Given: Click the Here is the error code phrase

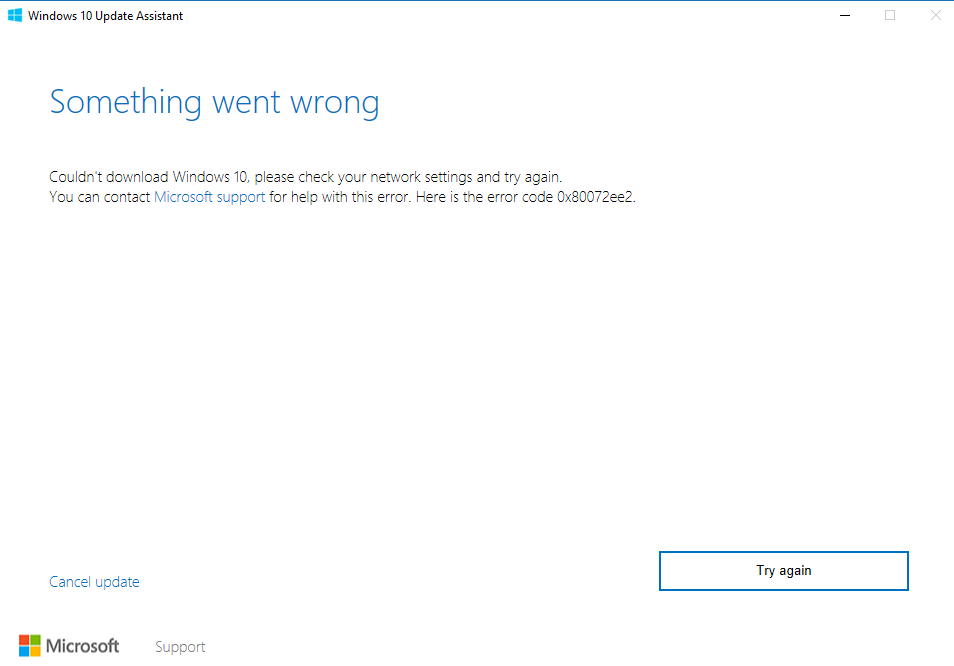Looking at the screenshot, I should point(484,197).
